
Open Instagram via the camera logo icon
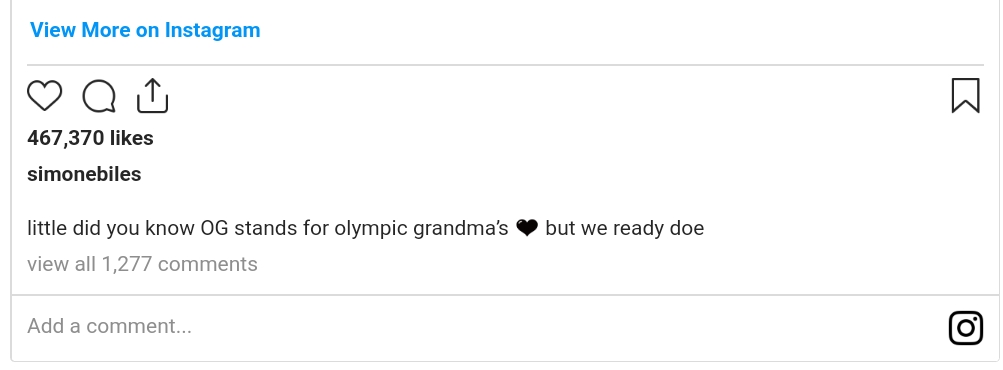click(x=965, y=328)
